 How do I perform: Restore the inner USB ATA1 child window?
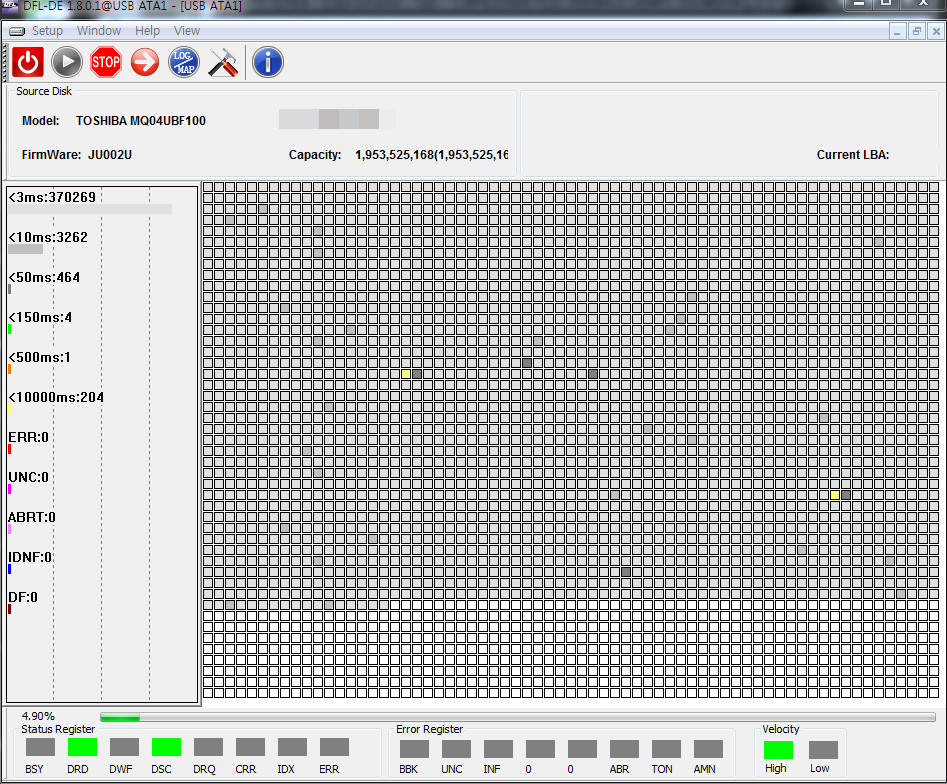(x=917, y=31)
